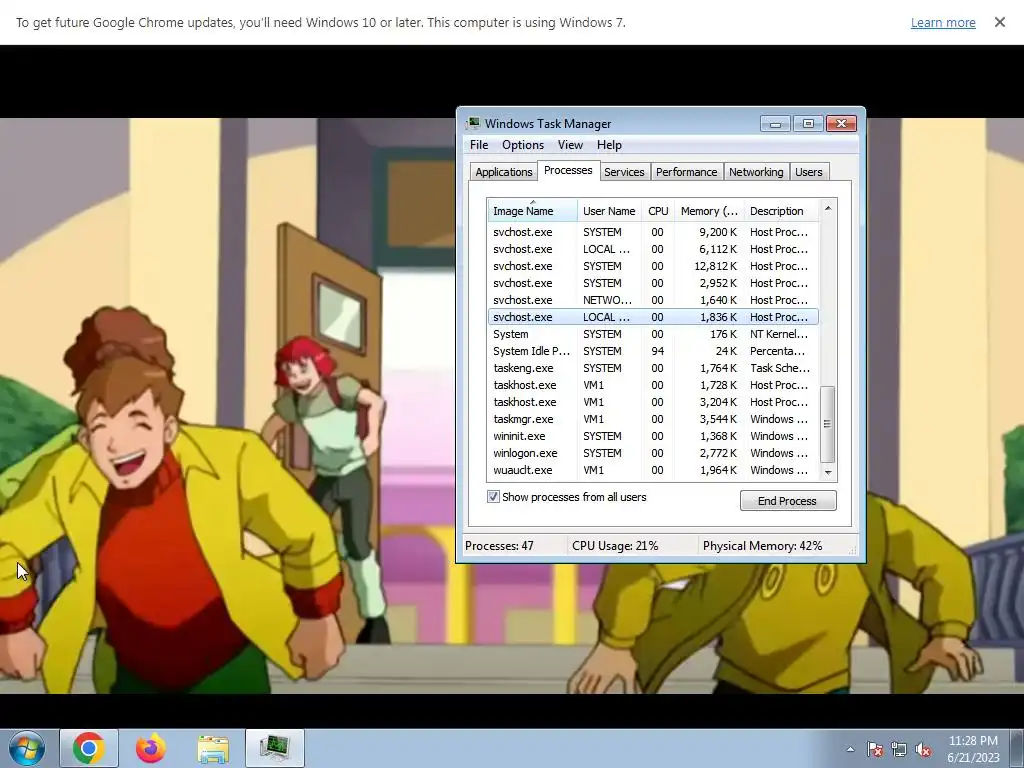Click the muted volume tray icon
1024x768 pixels.
pyautogui.click(x=923, y=749)
